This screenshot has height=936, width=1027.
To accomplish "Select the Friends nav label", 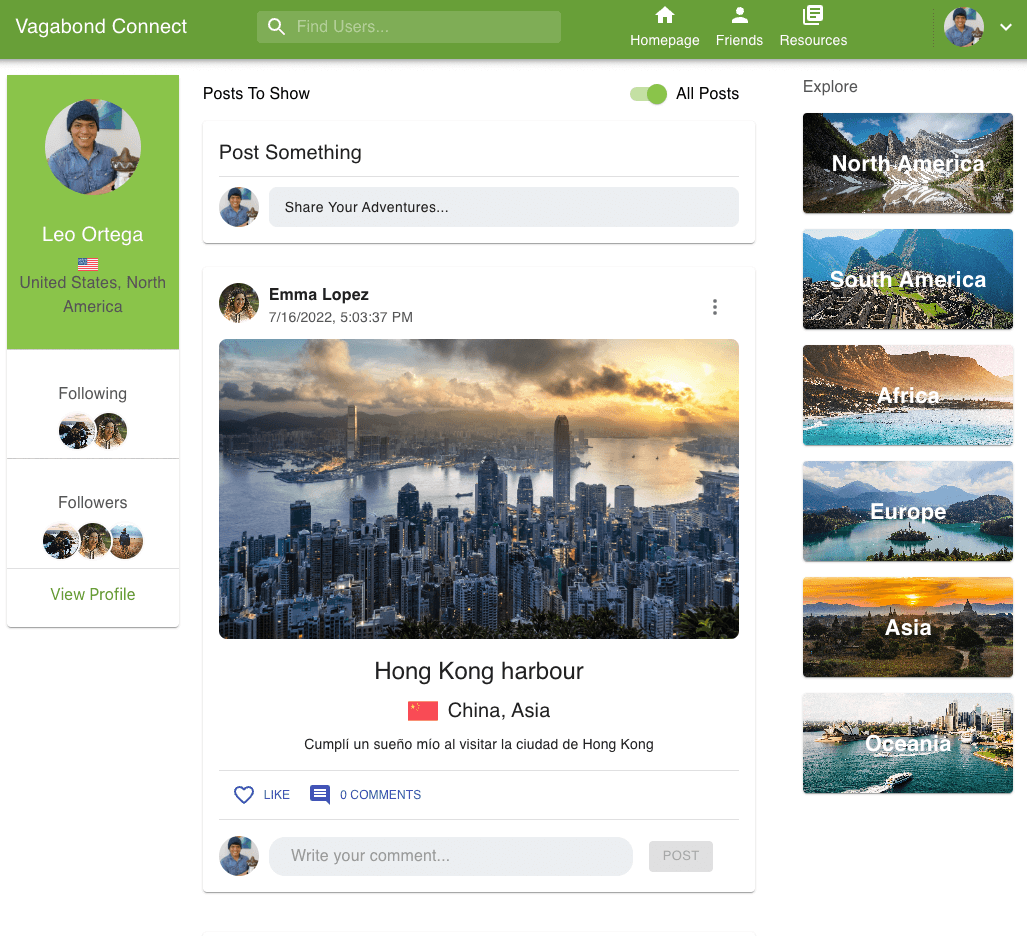I will pos(739,41).
